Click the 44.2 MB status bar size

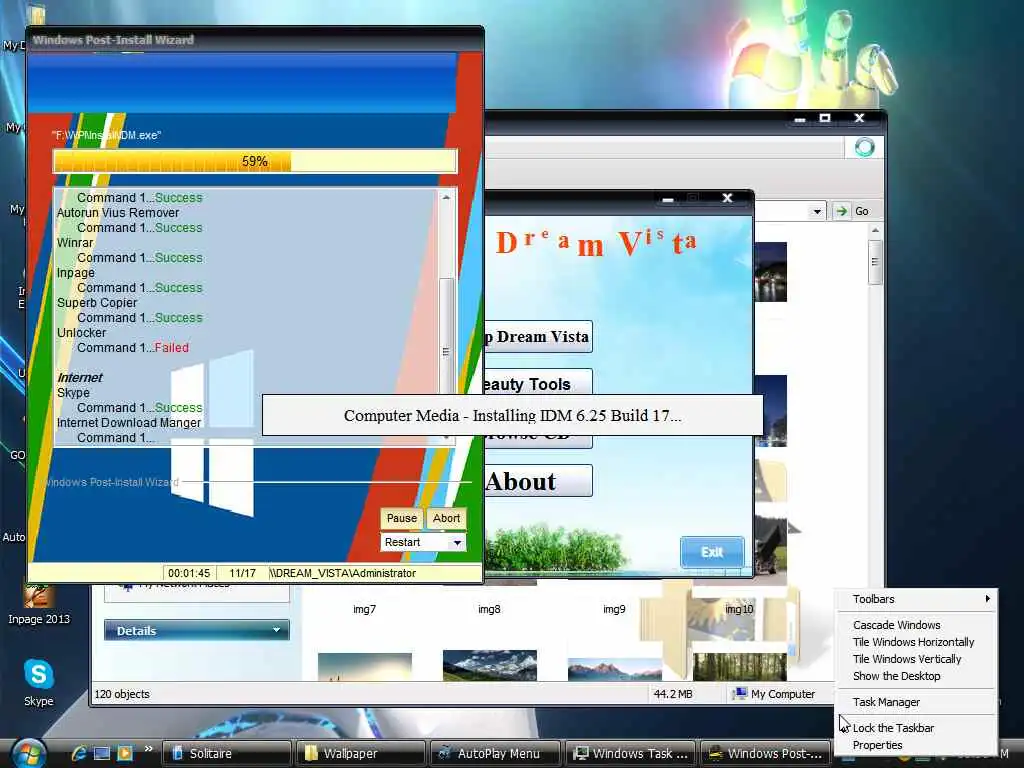pos(673,694)
